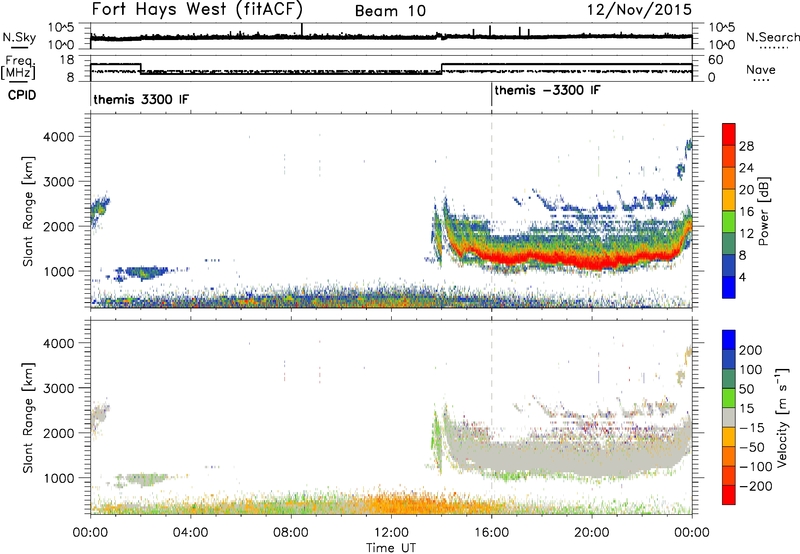Click the '08:00' time tick label
The image size is (800, 554).
(291, 533)
